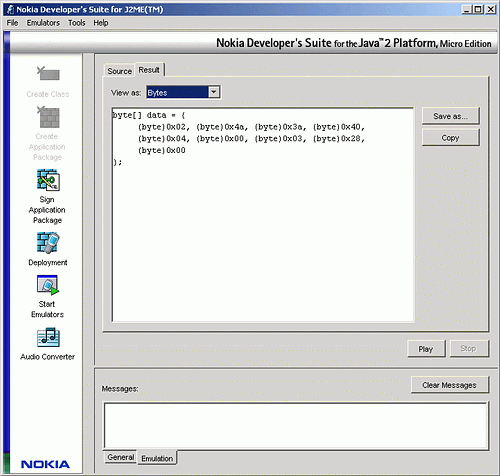Open the Emulators menu
The height and width of the screenshot is (476, 500).
(x=43, y=23)
